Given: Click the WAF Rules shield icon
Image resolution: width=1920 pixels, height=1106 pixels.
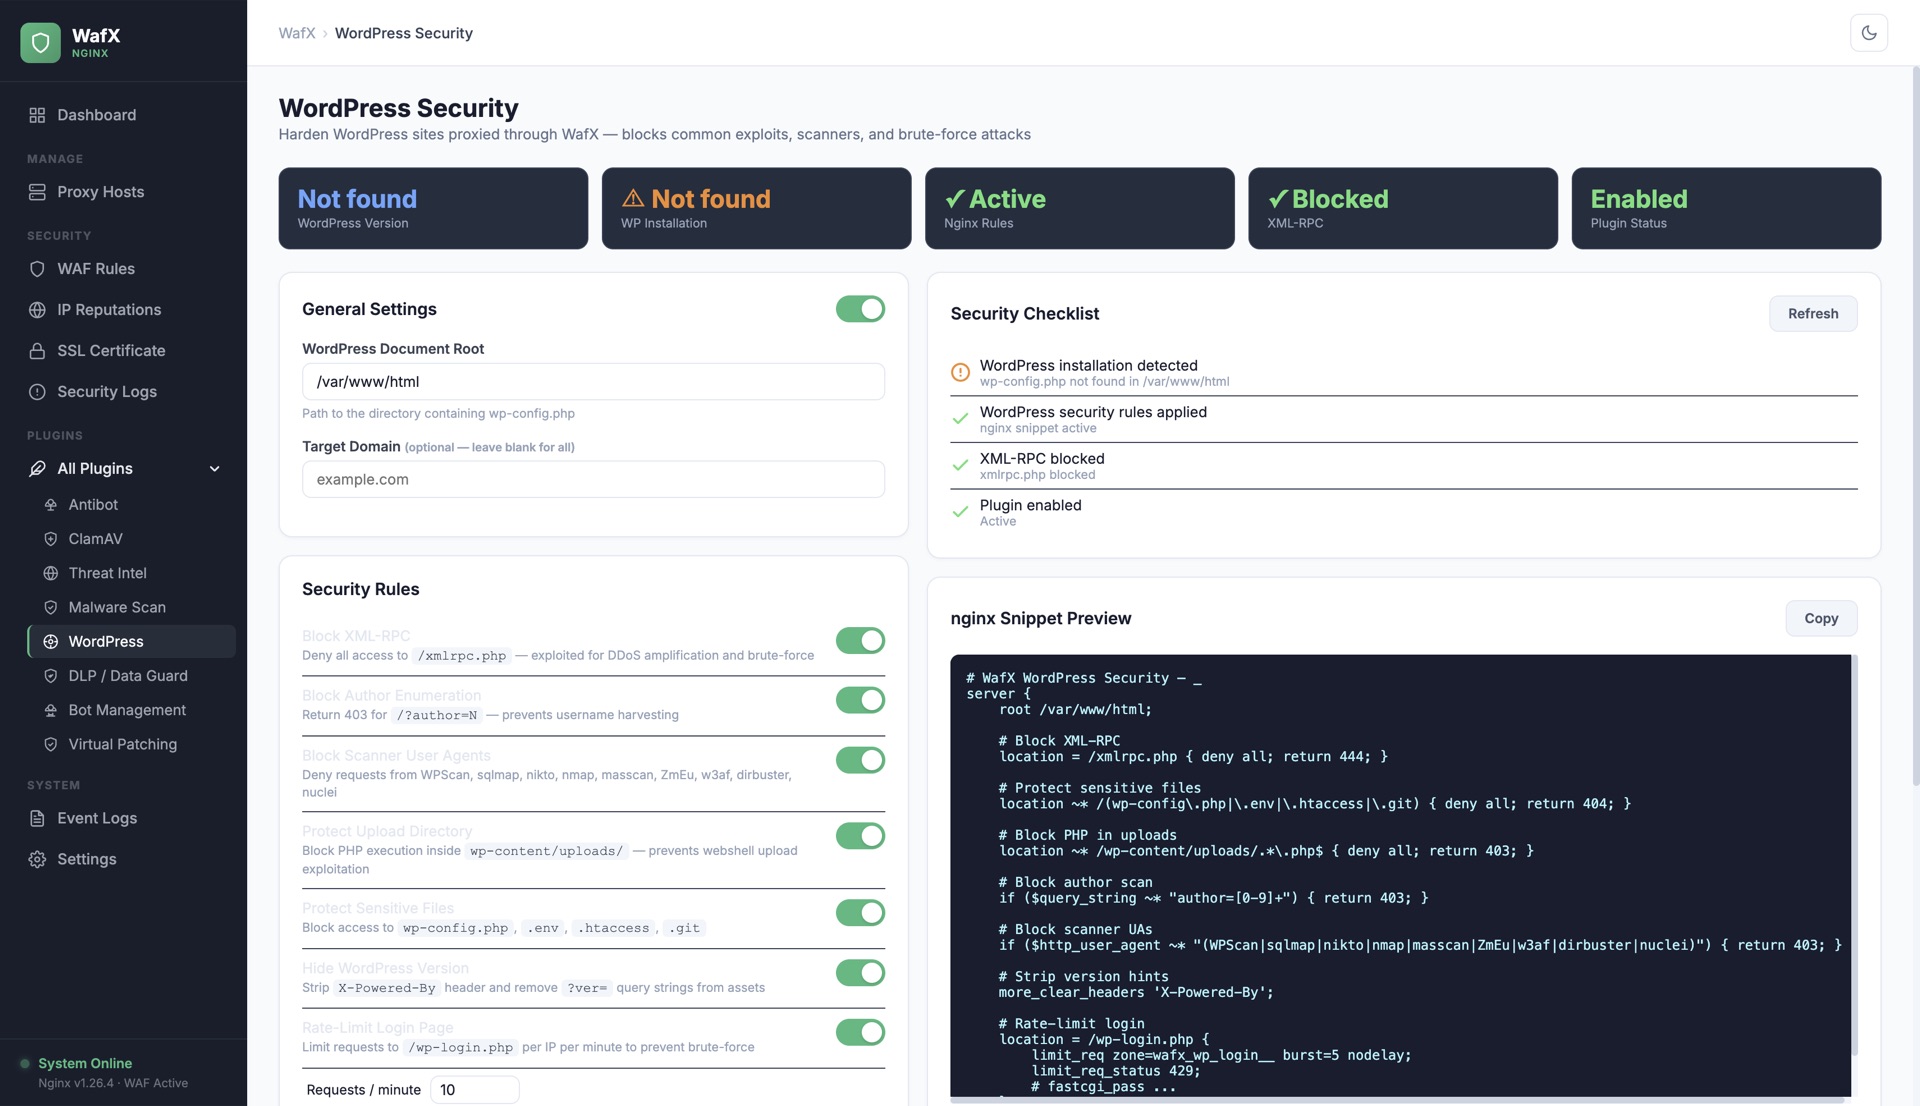Looking at the screenshot, I should point(37,269).
